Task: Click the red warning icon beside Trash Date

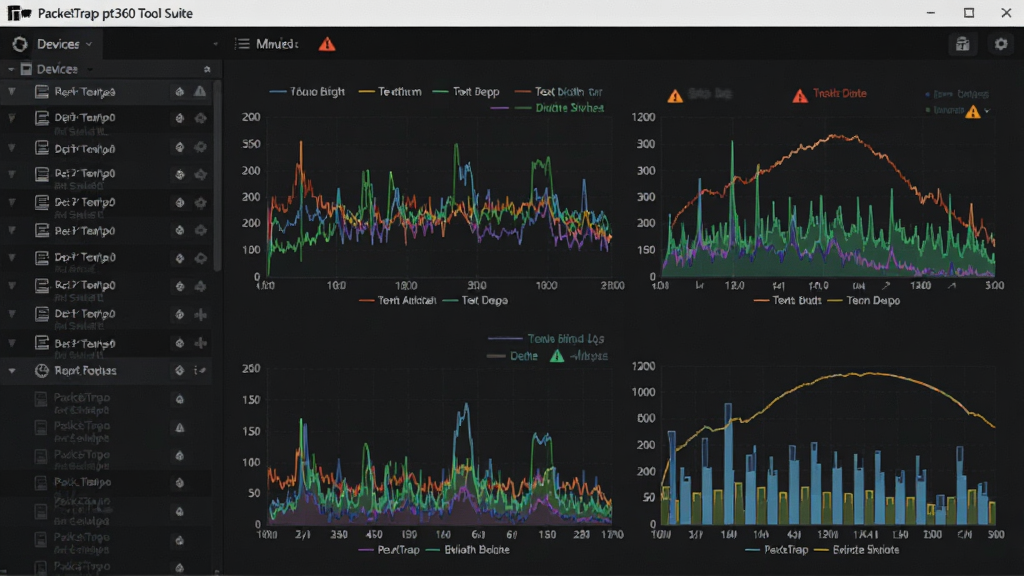Action: tap(799, 96)
